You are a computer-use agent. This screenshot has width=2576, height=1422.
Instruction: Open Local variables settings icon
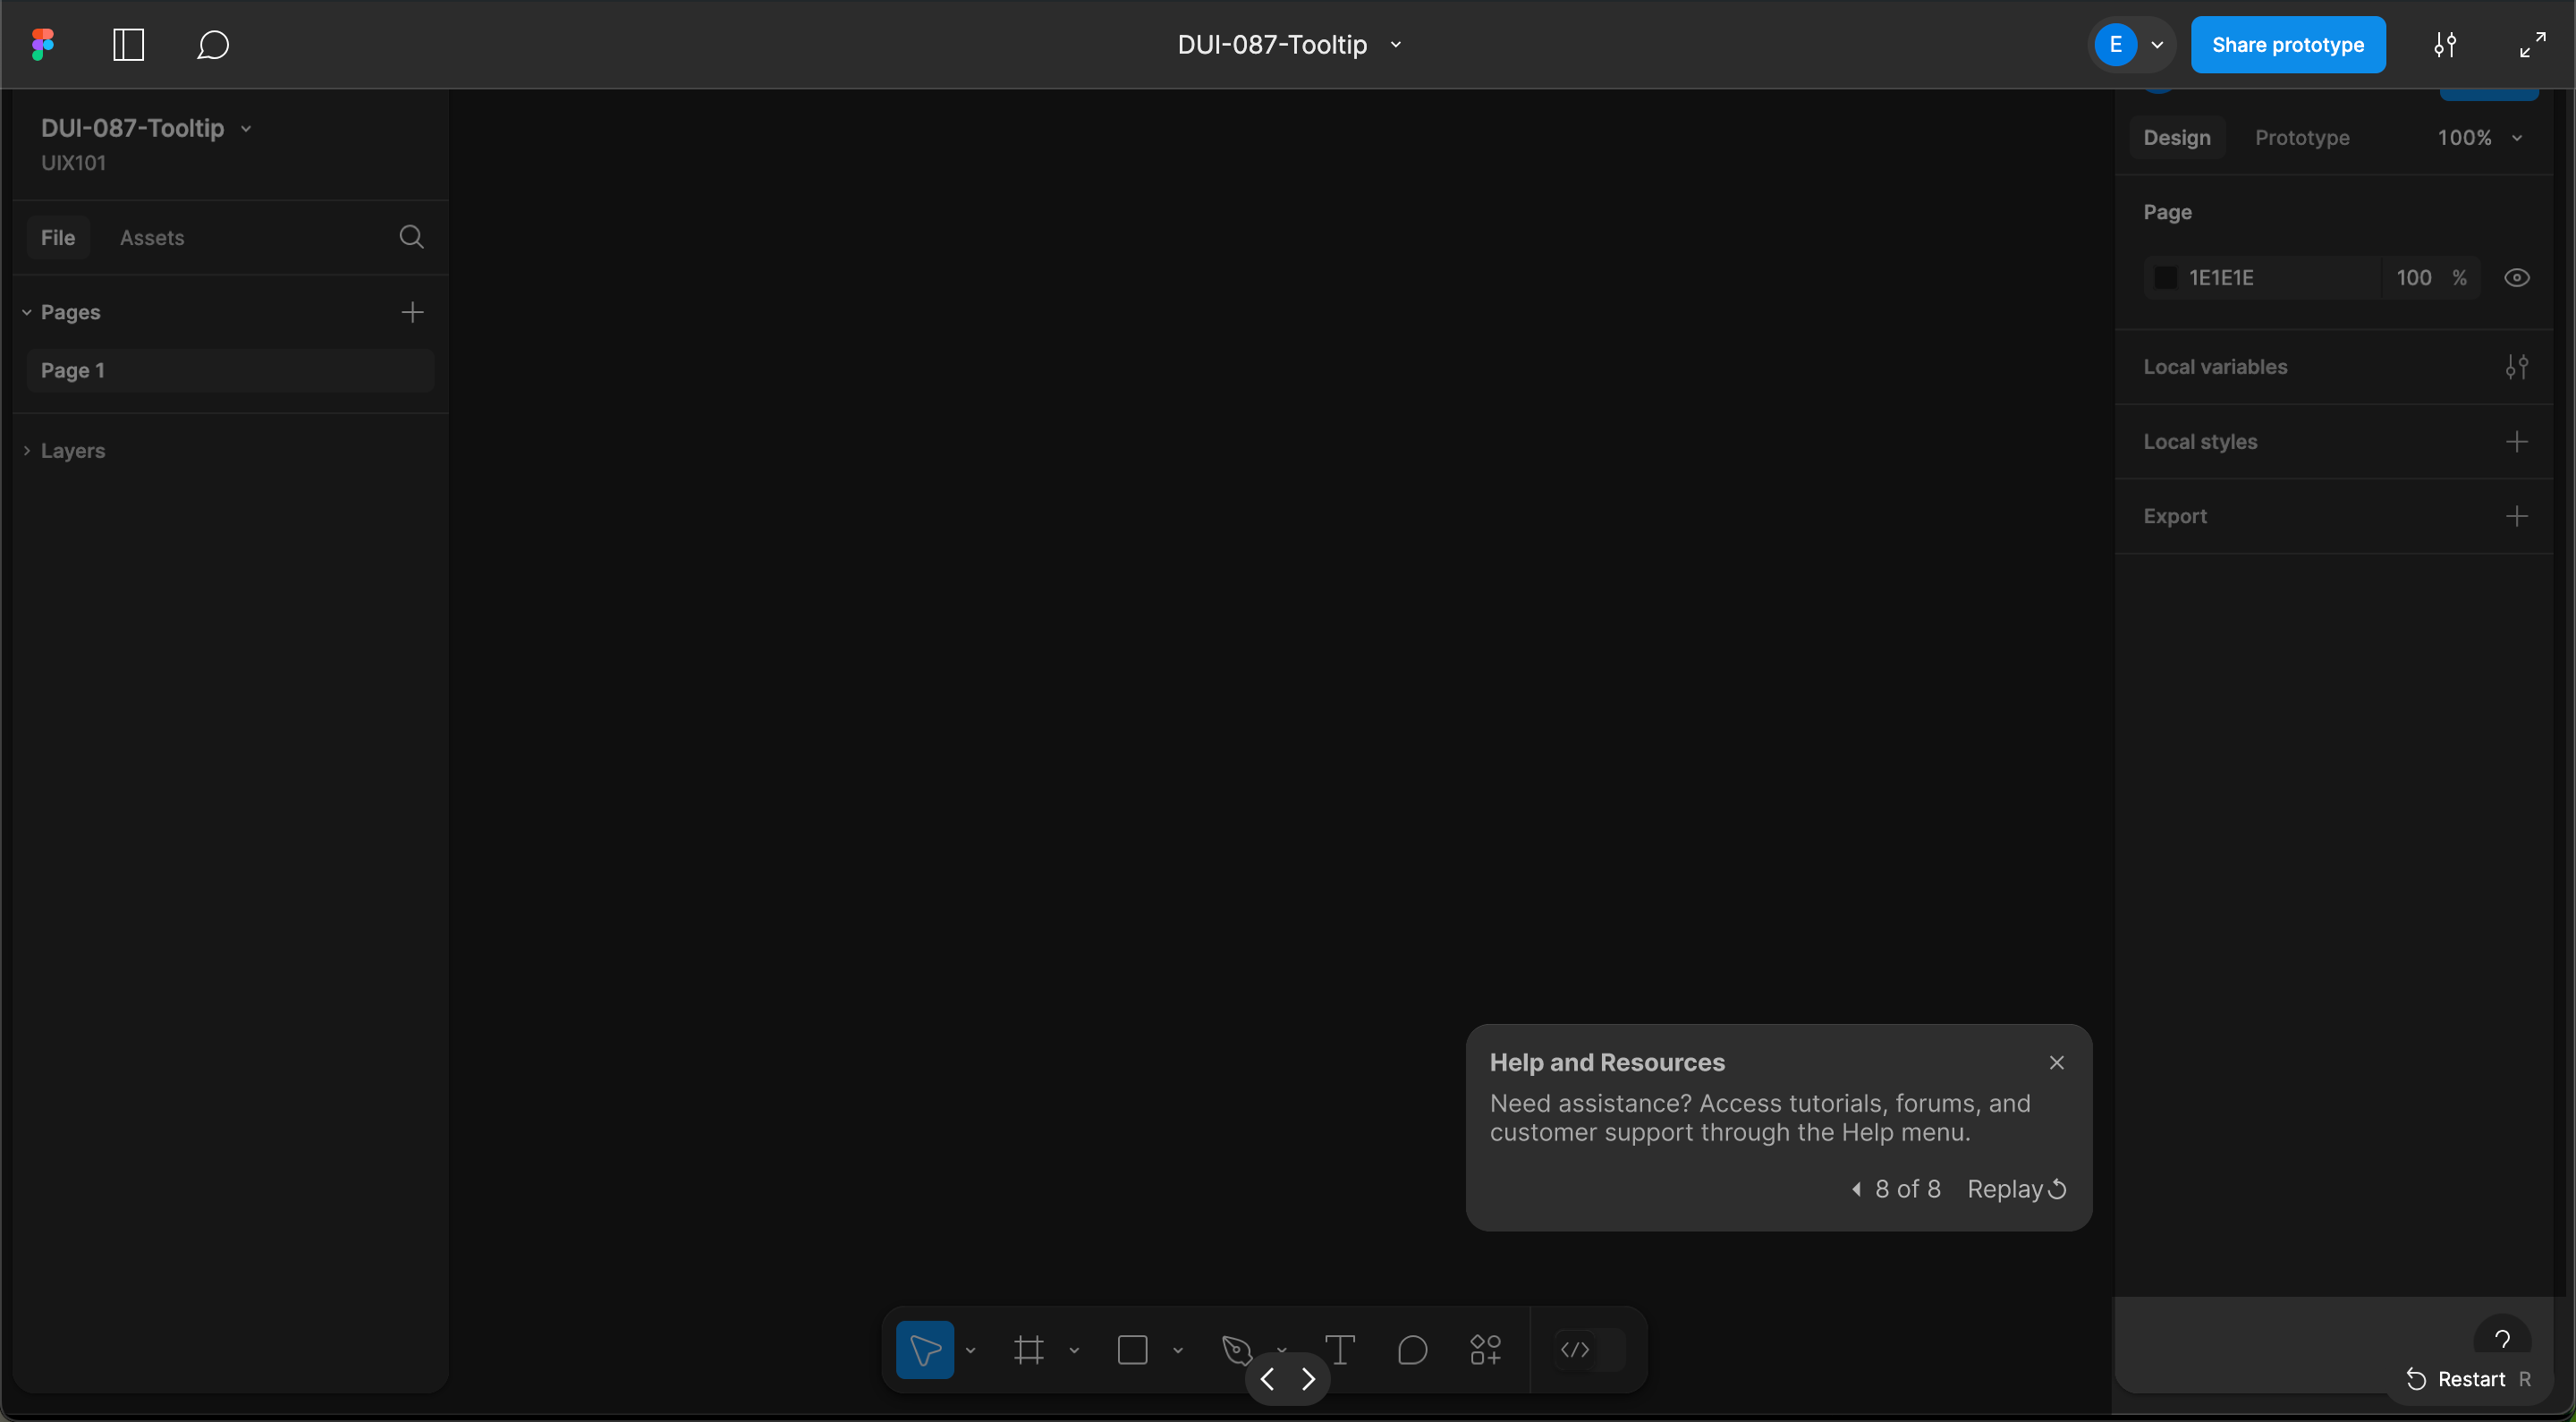2516,367
